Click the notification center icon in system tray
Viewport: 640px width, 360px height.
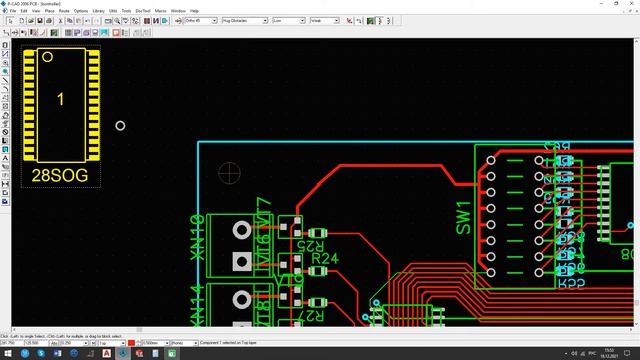pyautogui.click(x=627, y=353)
